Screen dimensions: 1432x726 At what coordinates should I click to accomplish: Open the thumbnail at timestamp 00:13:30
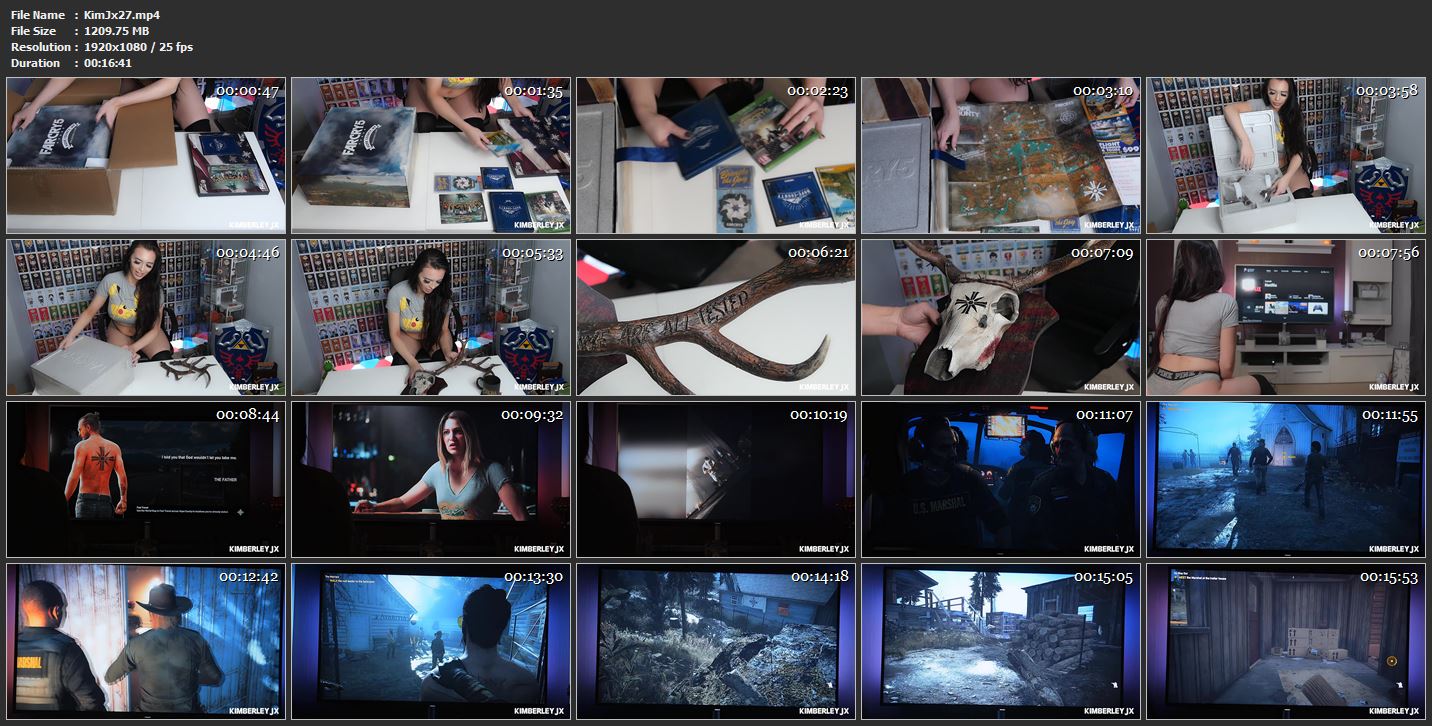pos(431,641)
